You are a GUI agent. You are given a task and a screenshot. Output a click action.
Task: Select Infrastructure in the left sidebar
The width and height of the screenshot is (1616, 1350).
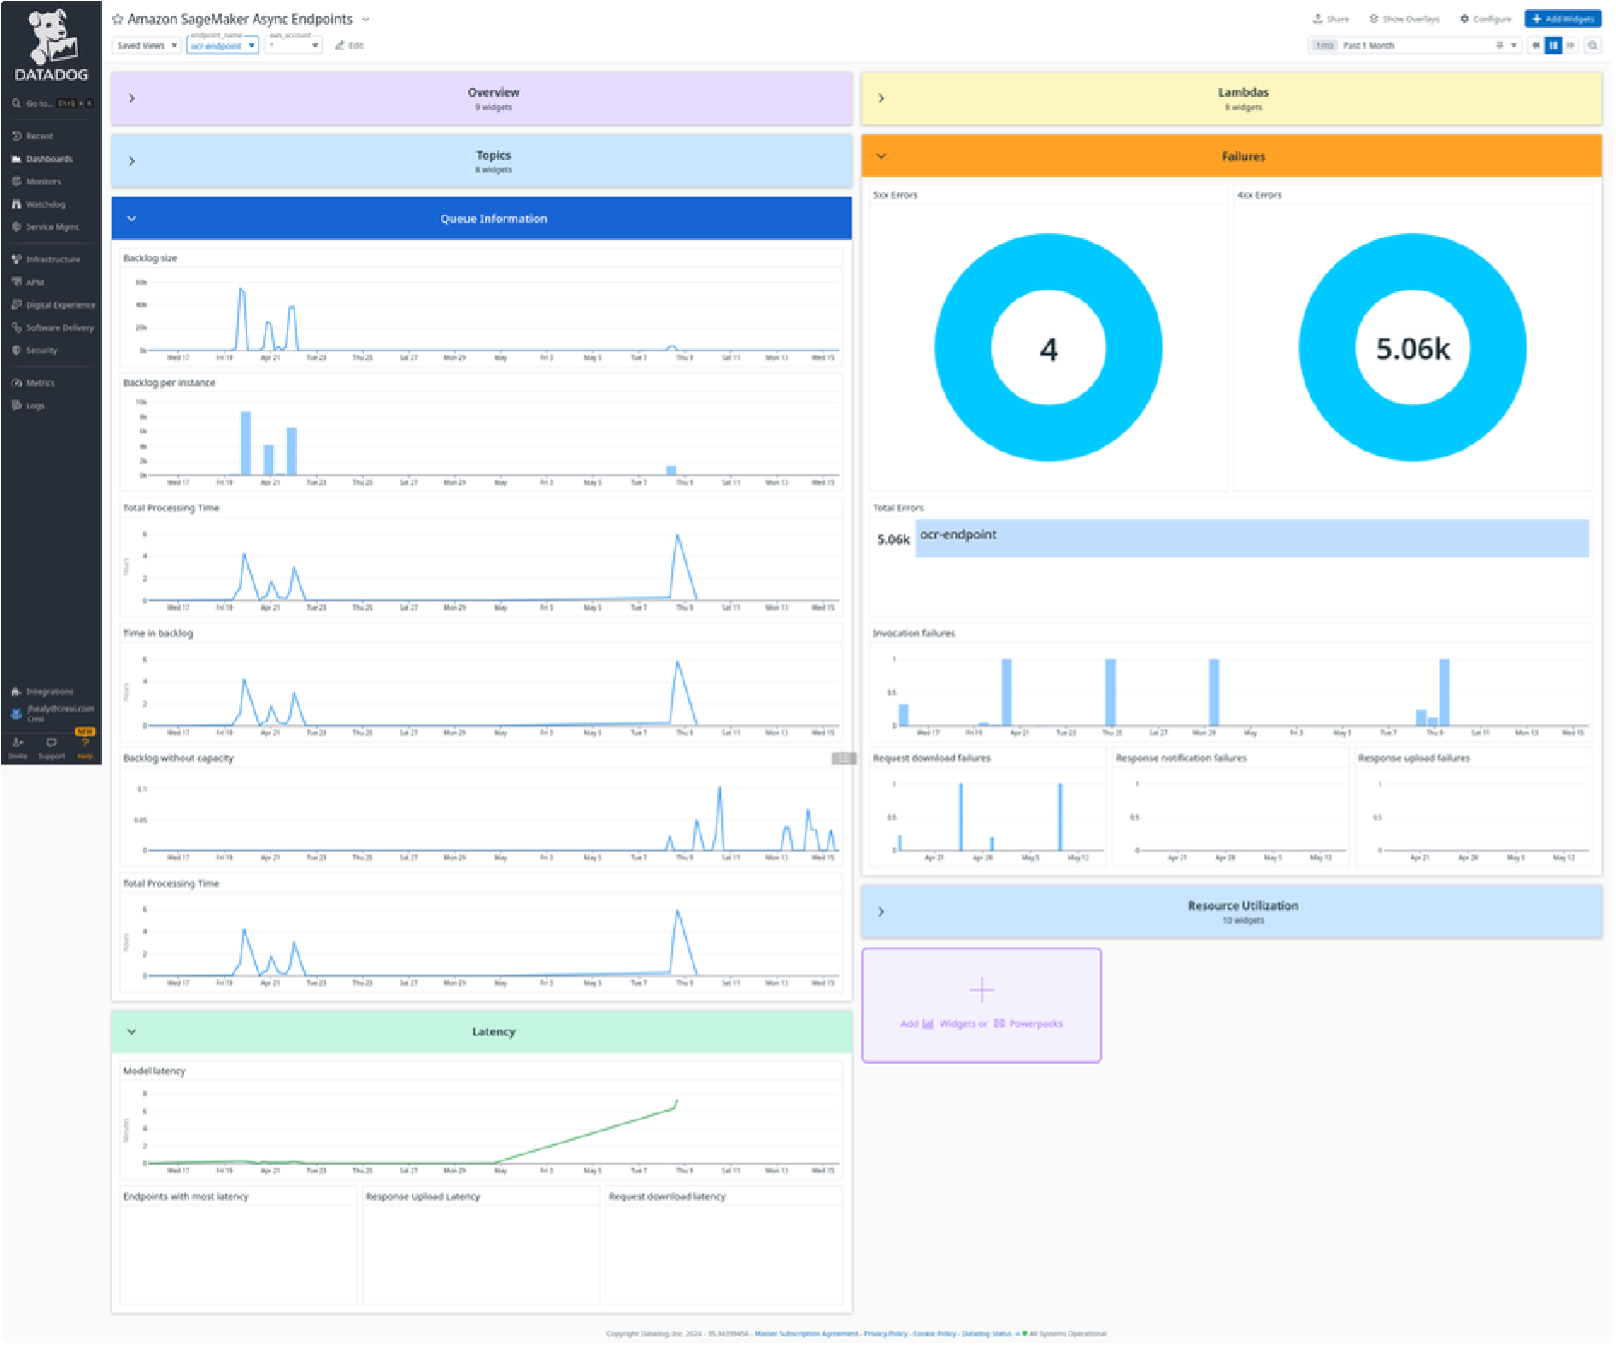click(x=52, y=259)
